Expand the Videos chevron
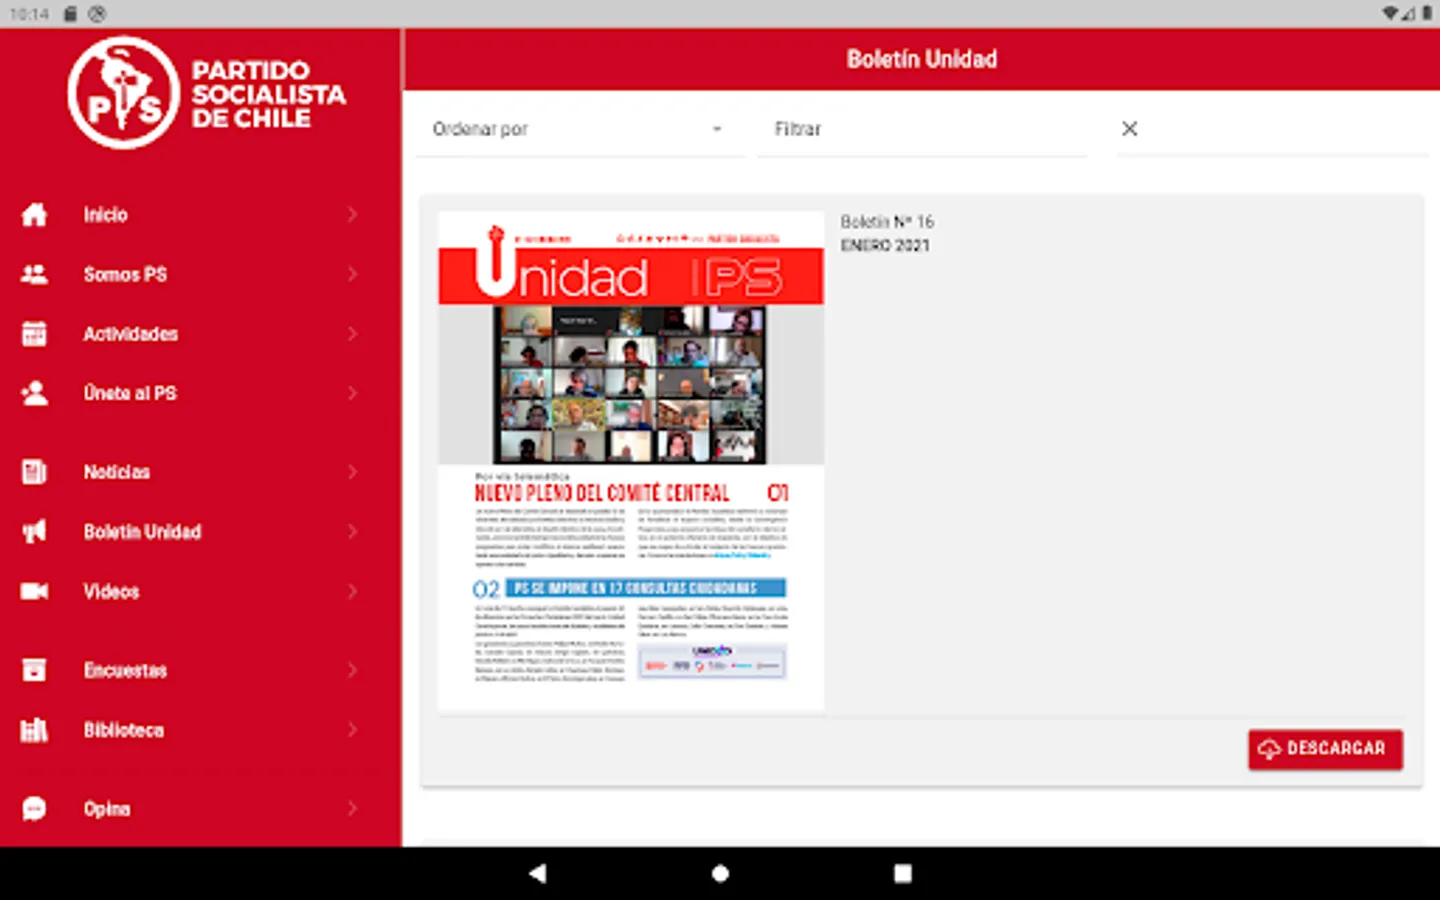This screenshot has width=1440, height=900. 352,591
